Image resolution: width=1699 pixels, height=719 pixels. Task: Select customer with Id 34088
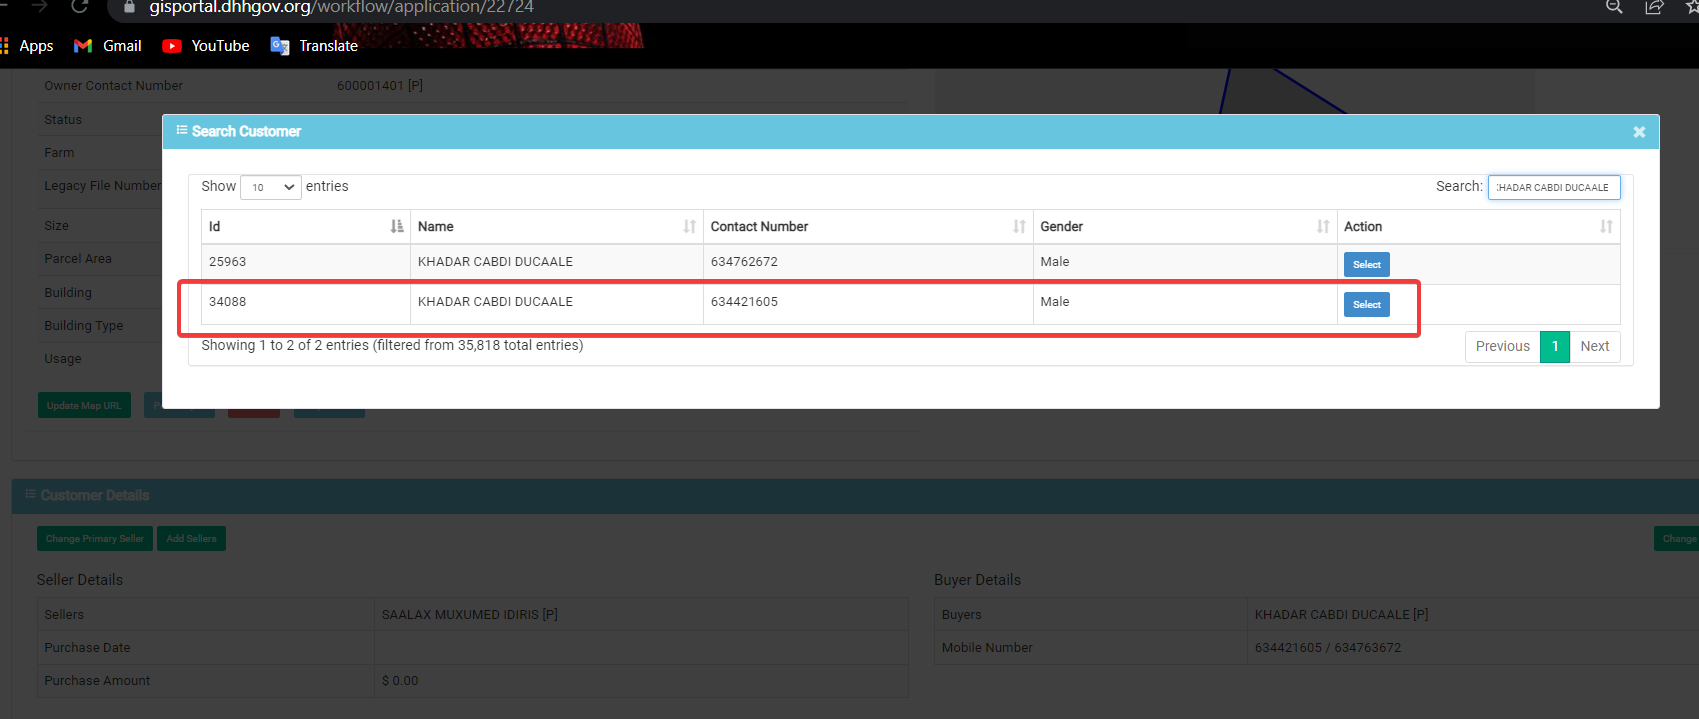click(1366, 305)
